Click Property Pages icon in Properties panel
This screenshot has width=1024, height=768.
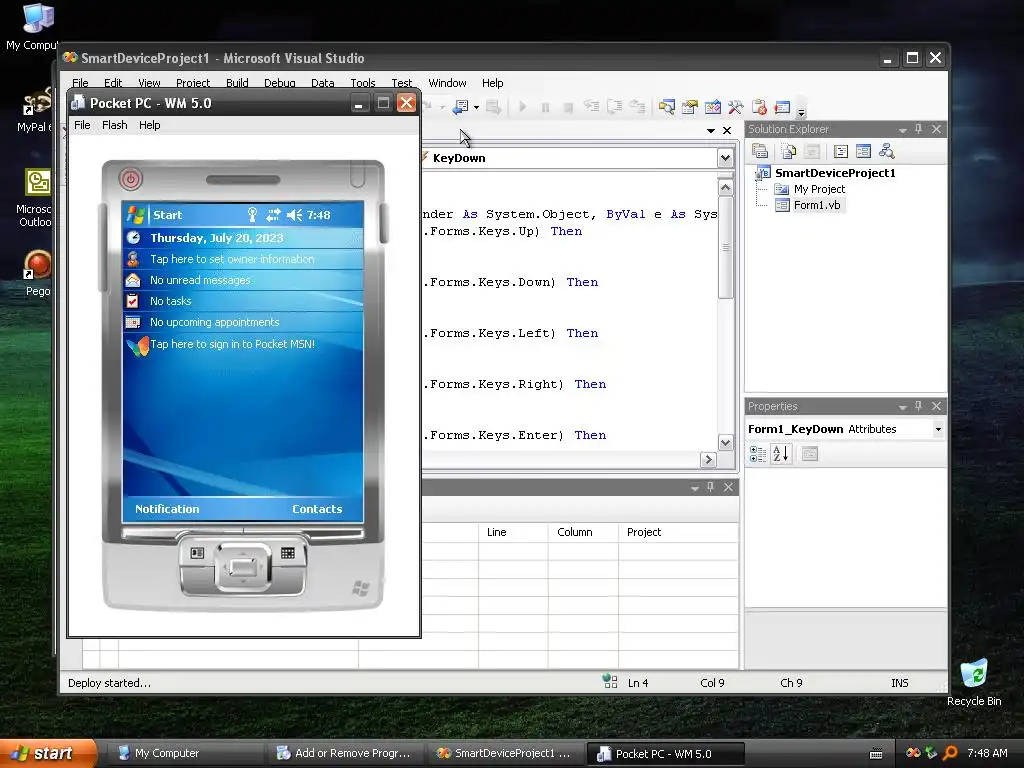pos(810,453)
